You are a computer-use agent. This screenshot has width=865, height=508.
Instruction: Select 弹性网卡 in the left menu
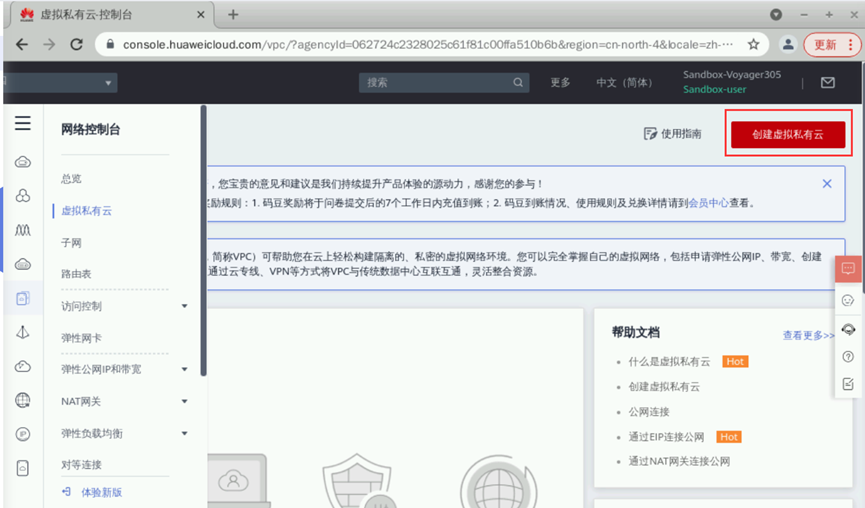coord(81,338)
